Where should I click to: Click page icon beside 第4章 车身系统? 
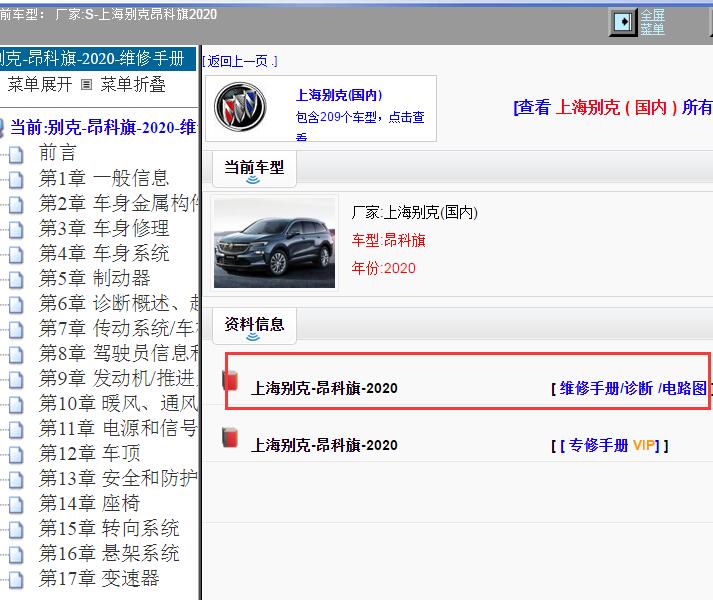(16, 255)
